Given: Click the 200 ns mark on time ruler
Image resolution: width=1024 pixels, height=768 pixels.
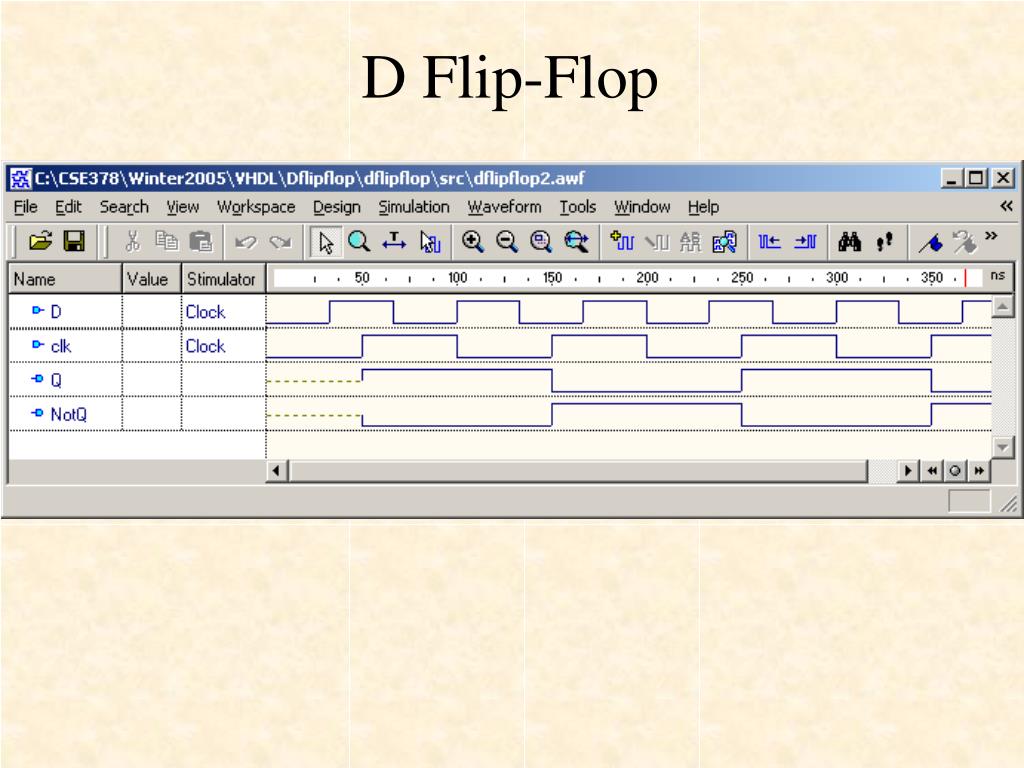Looking at the screenshot, I should click(x=647, y=278).
